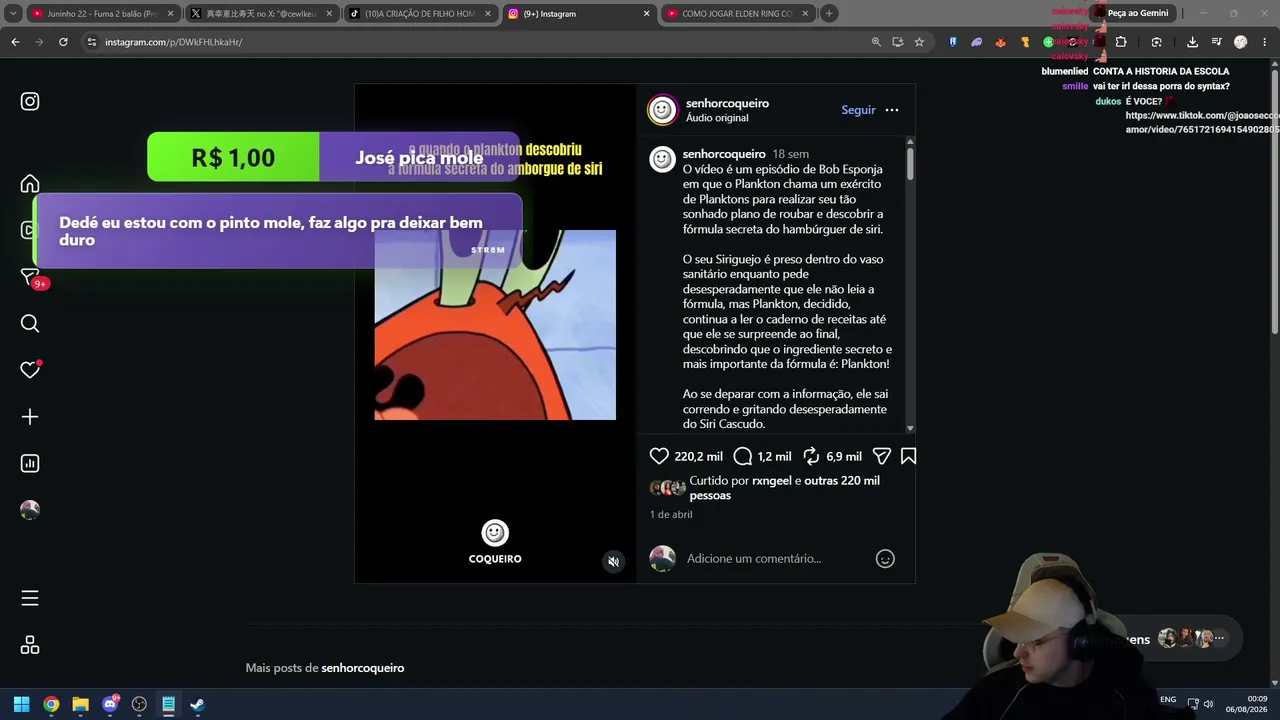Open Chrome zoom magnifier icon in address bar
The width and height of the screenshot is (1280, 720).
point(876,42)
